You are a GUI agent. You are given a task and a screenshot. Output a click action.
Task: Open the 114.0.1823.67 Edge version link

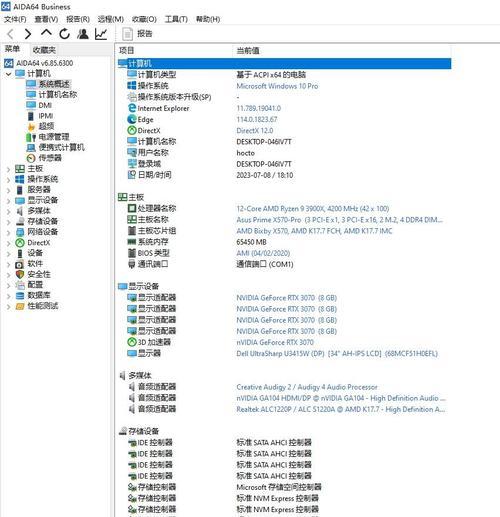[x=257, y=119]
